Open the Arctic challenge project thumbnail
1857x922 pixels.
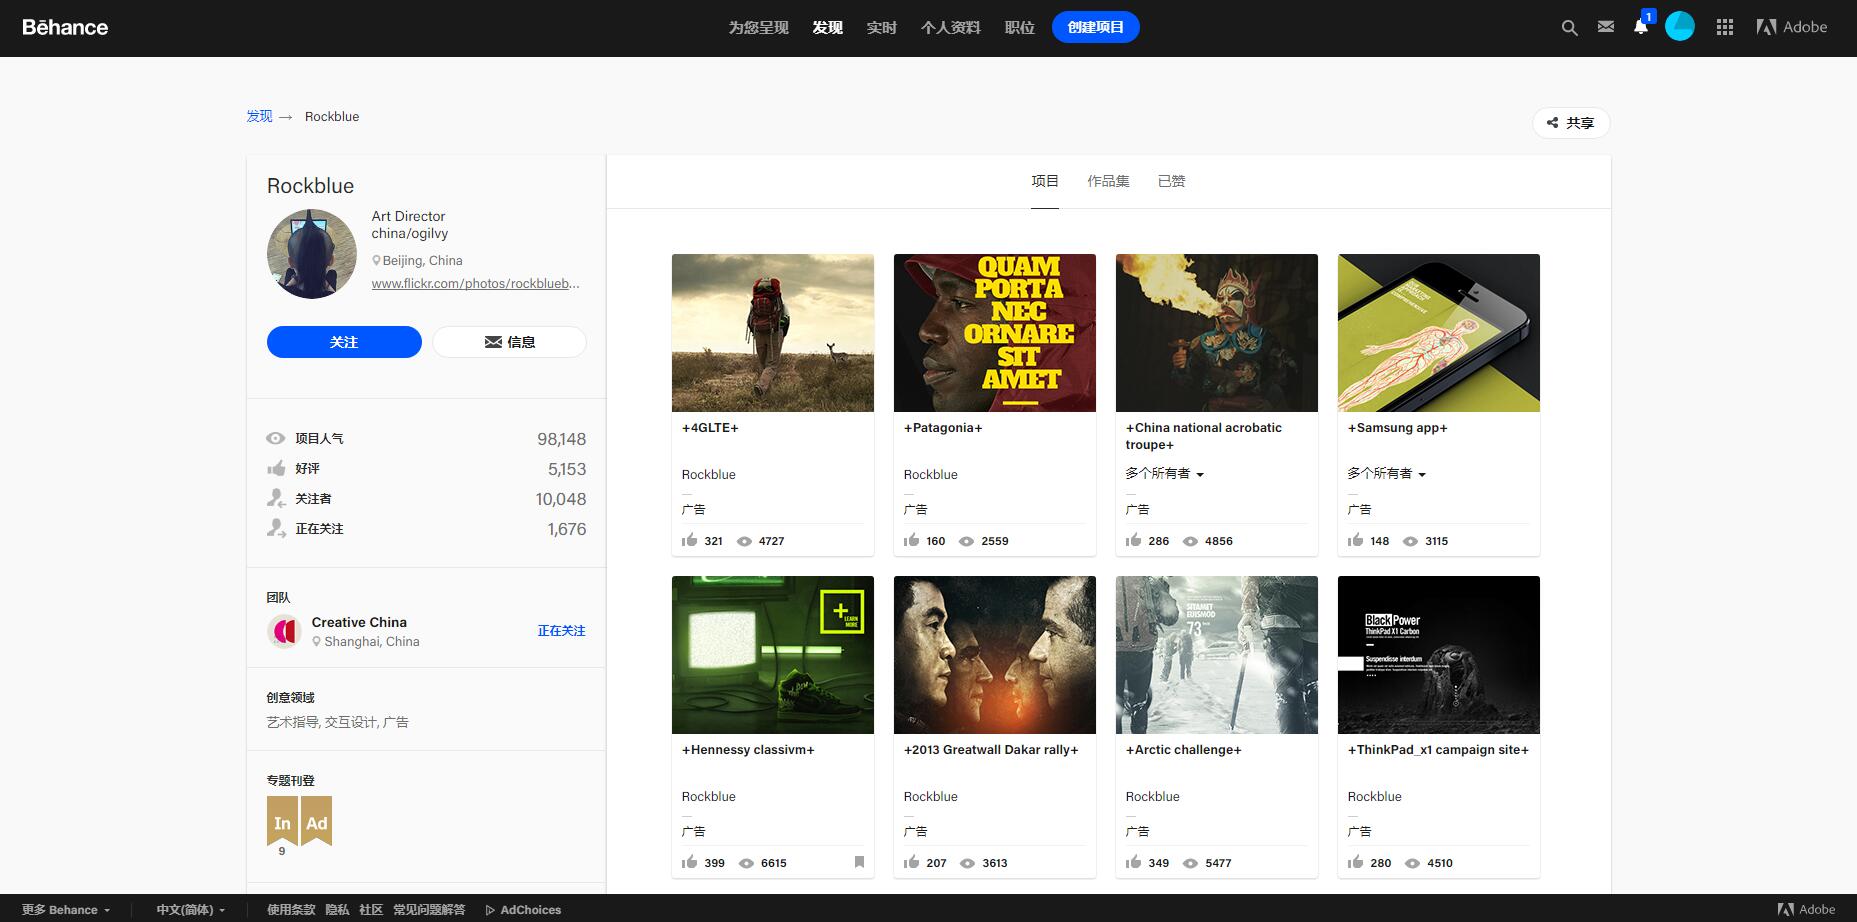pos(1217,655)
